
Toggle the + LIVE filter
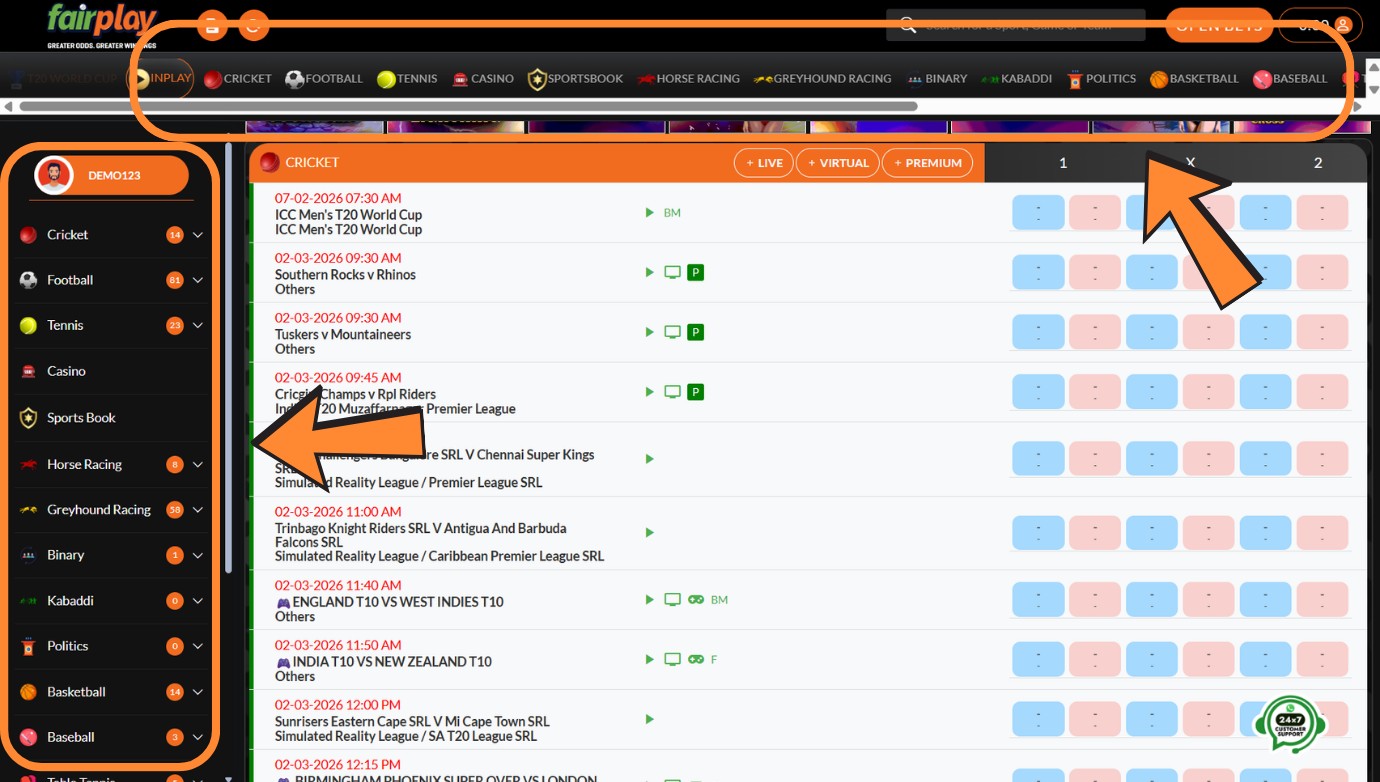pos(763,162)
